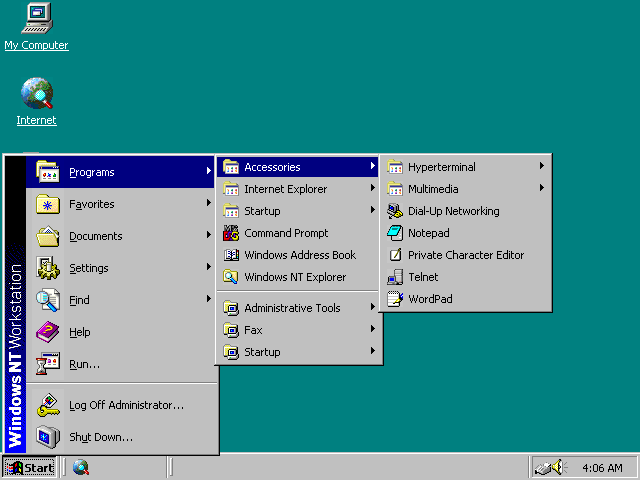Click the Telnet icon
This screenshot has height=480, width=640.
(395, 277)
